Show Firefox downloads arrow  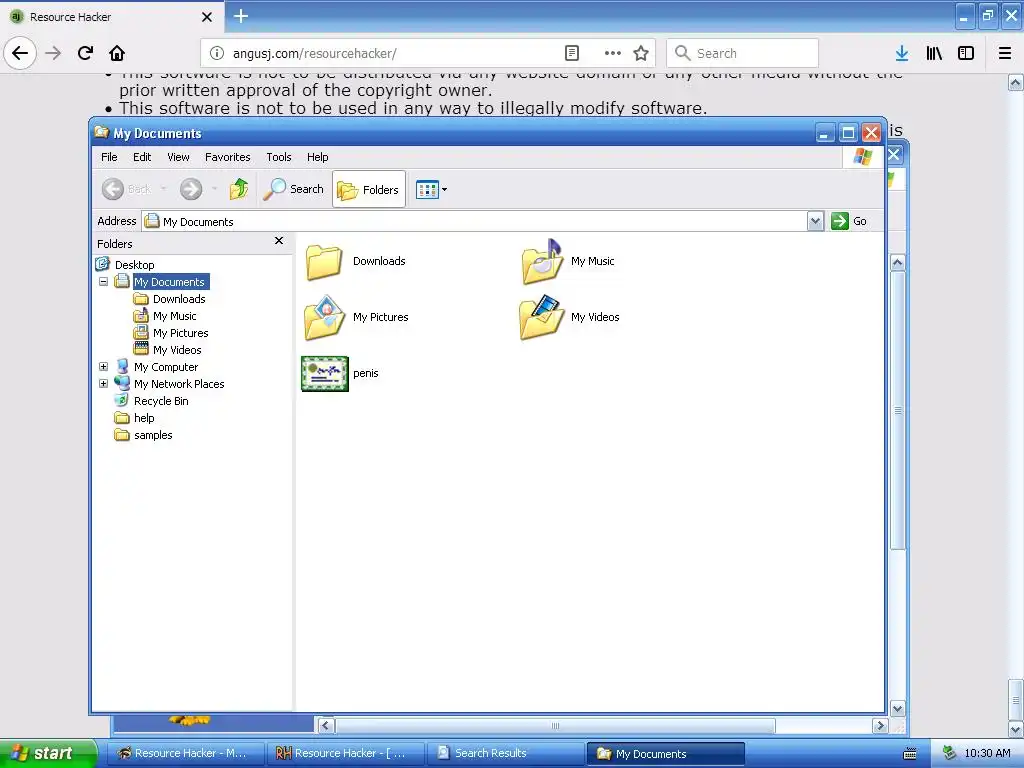click(x=902, y=53)
